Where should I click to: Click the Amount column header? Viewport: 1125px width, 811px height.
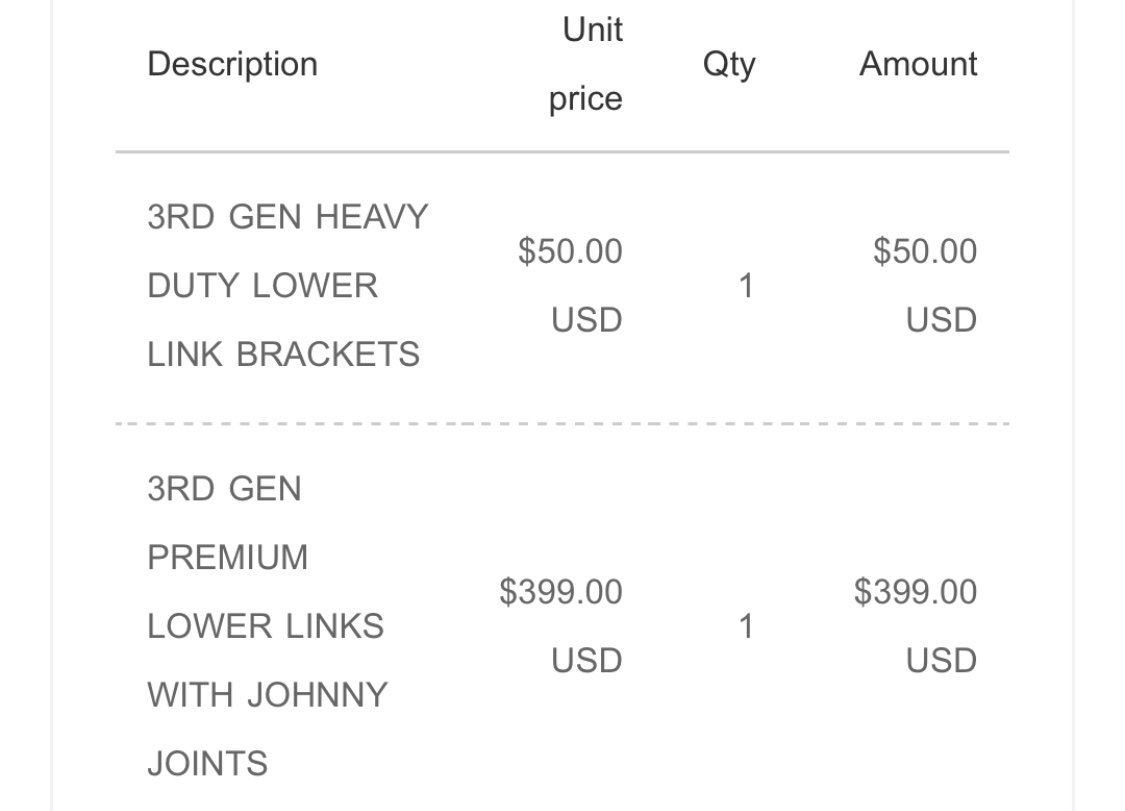click(x=918, y=64)
